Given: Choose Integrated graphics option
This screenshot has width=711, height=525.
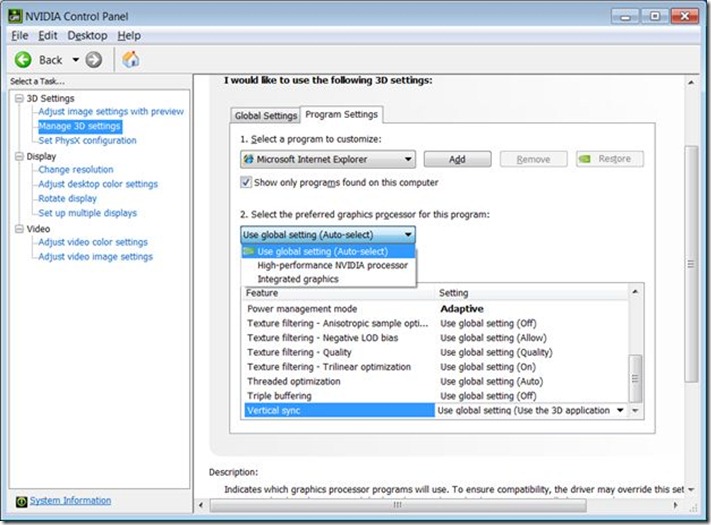Looking at the screenshot, I should point(328,279).
